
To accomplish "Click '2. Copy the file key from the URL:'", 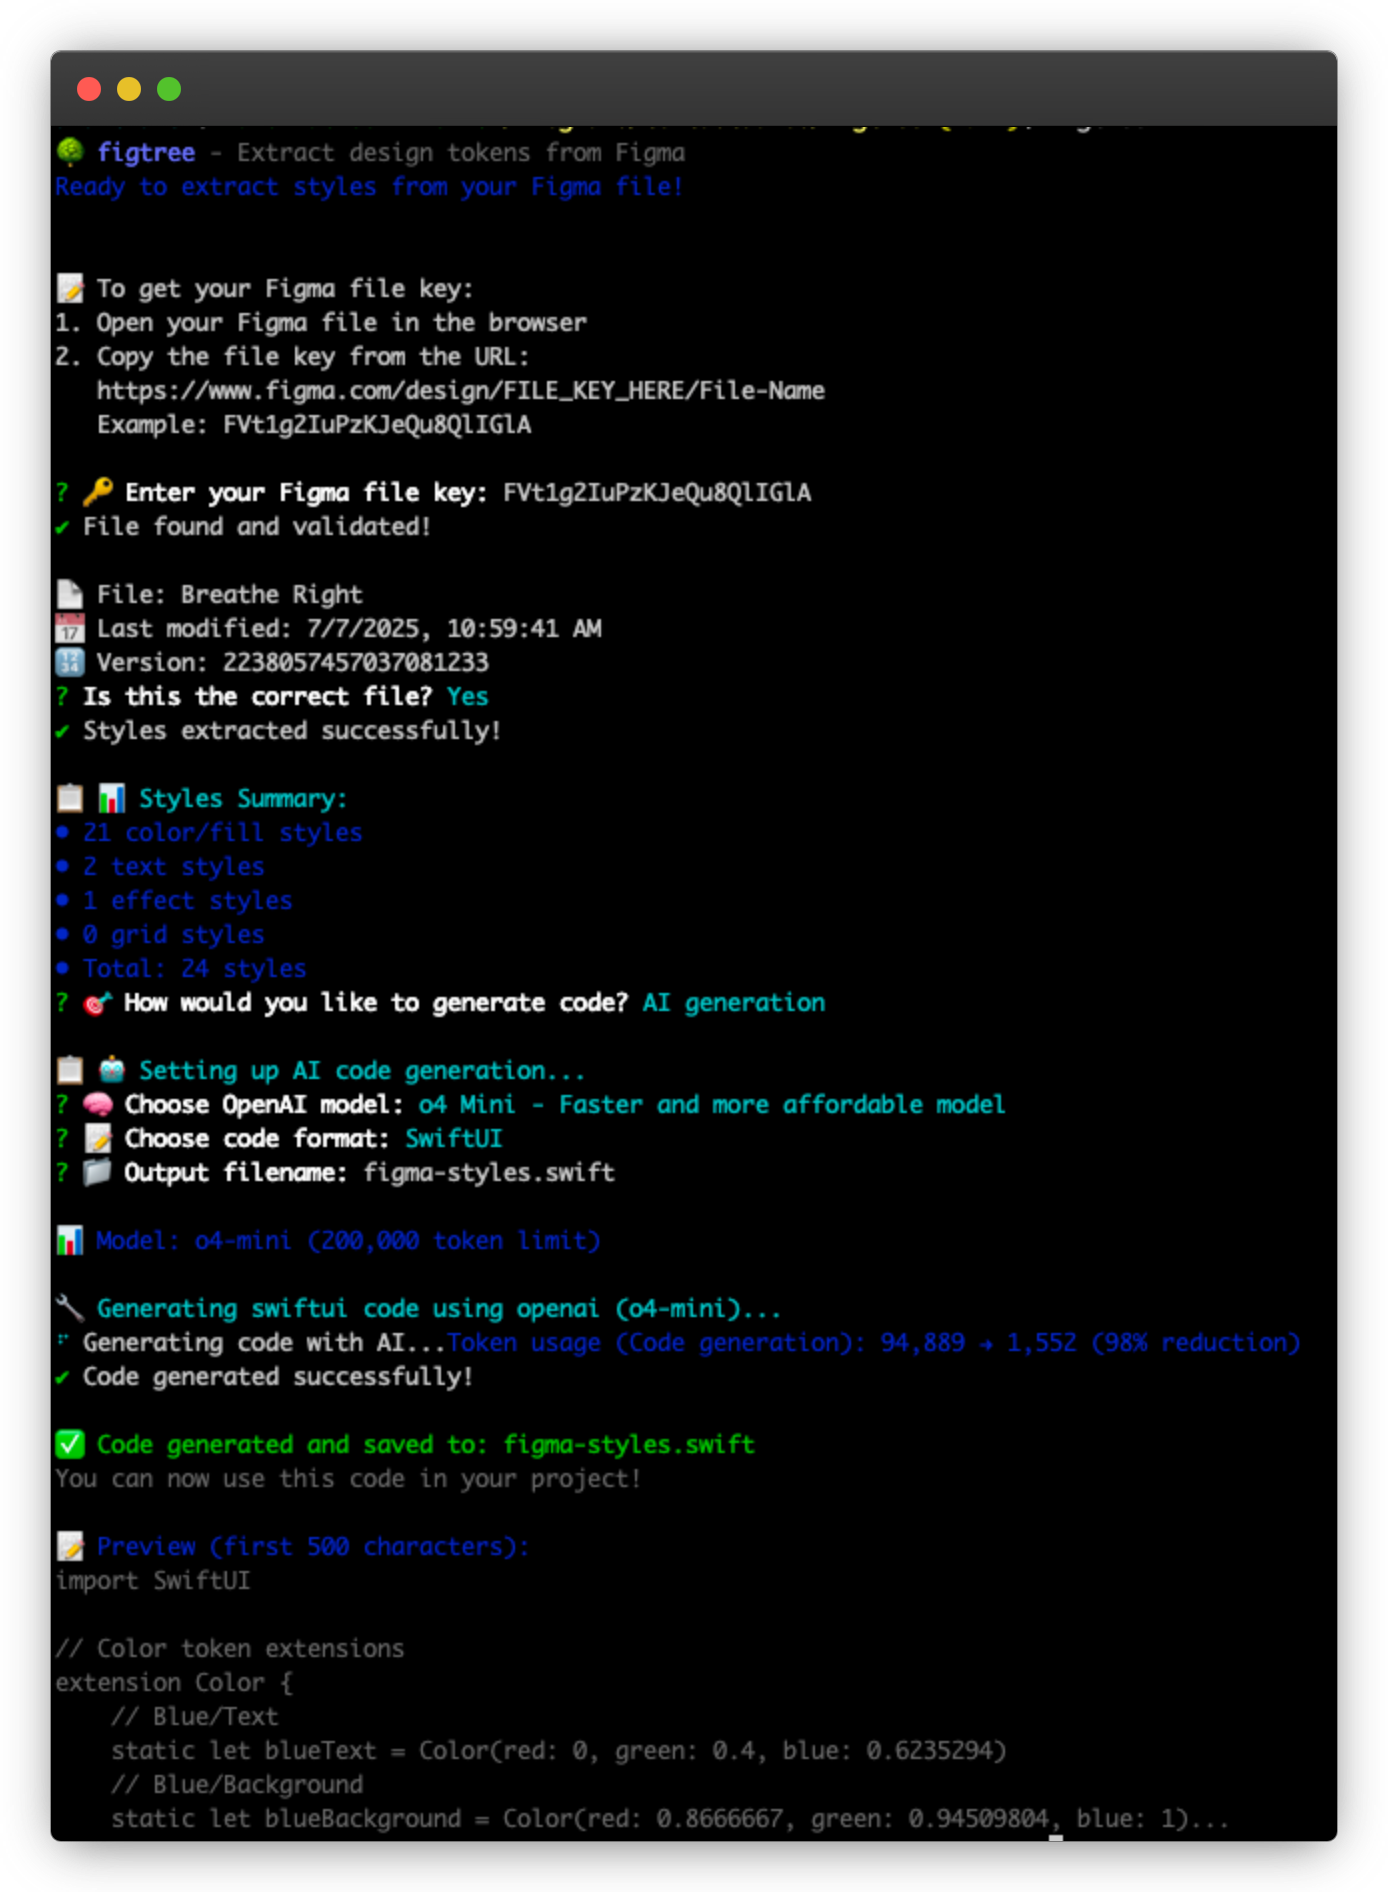I will coord(293,356).
